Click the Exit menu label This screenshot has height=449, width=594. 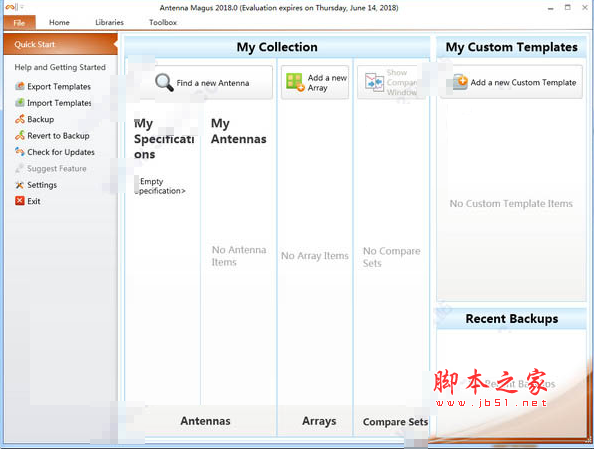[x=34, y=201]
